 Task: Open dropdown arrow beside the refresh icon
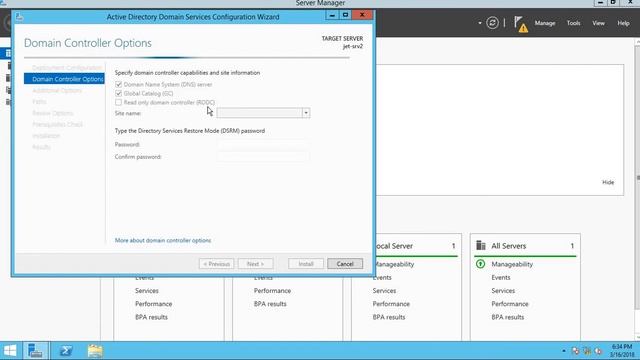pyautogui.click(x=480, y=23)
